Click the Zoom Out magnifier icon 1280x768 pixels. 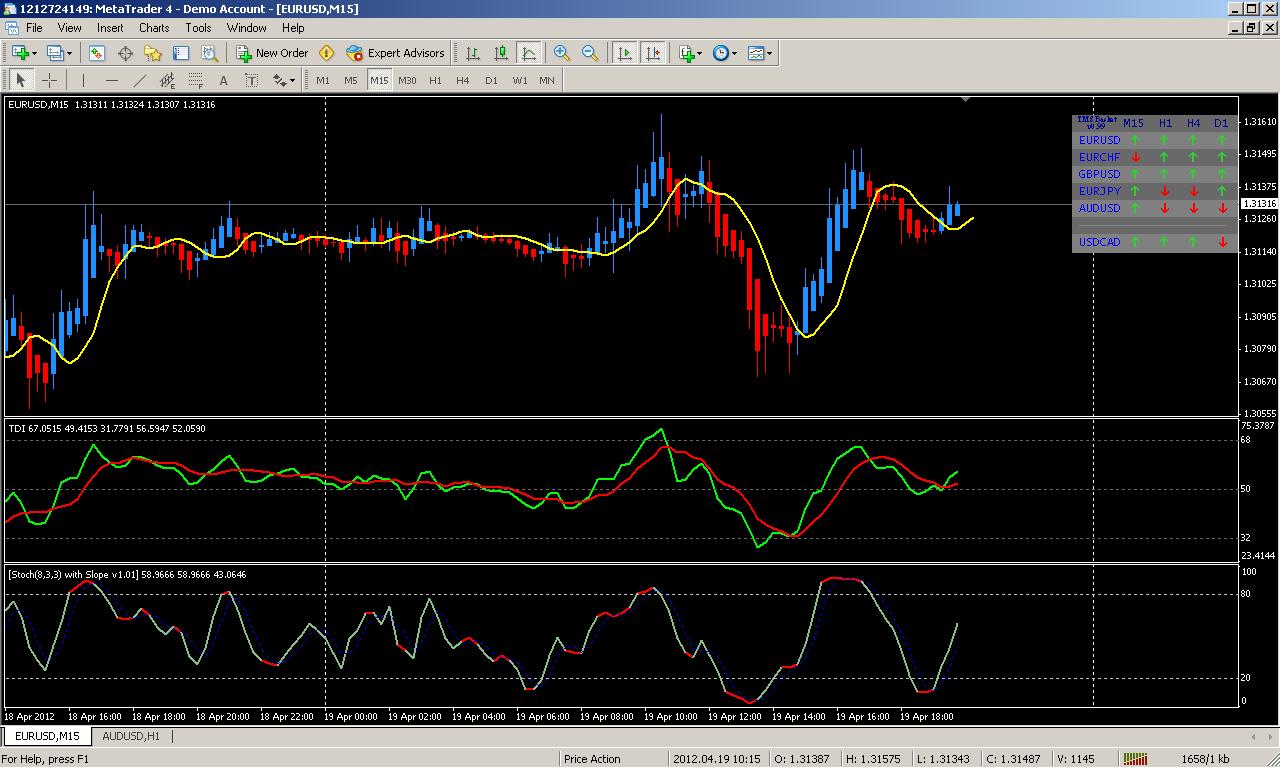tap(590, 53)
